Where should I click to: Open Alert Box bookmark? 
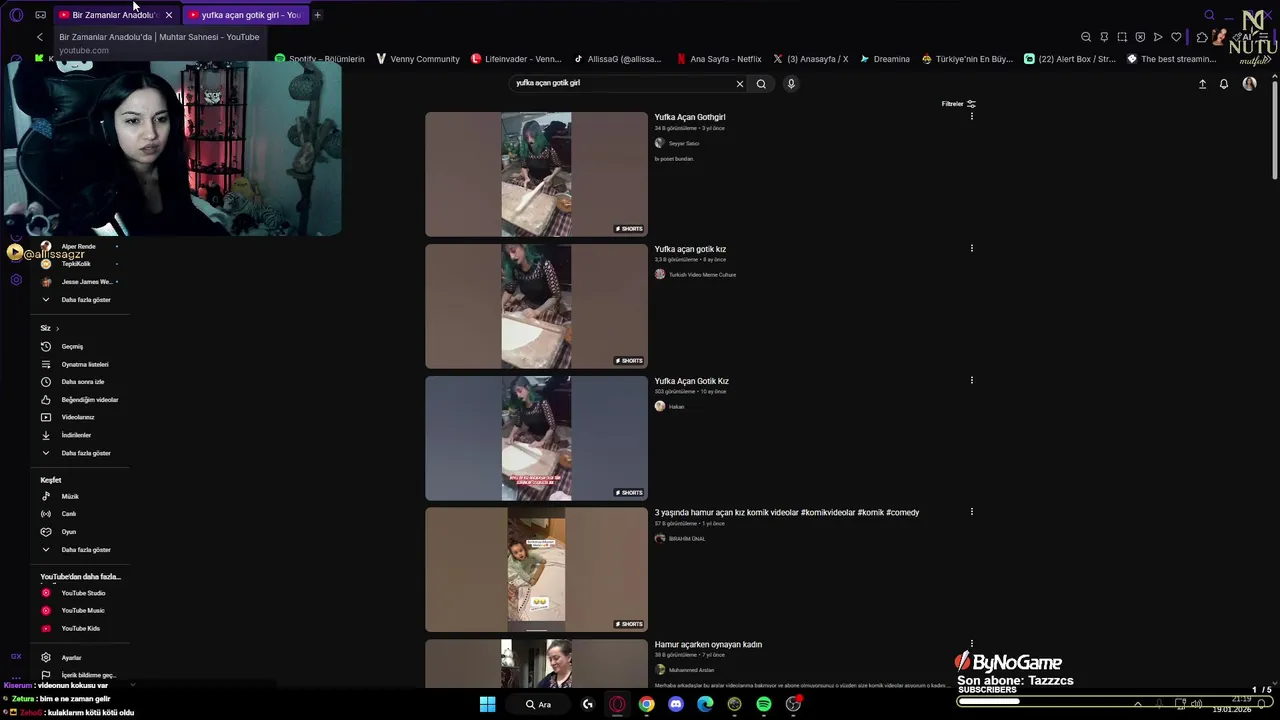1069,59
